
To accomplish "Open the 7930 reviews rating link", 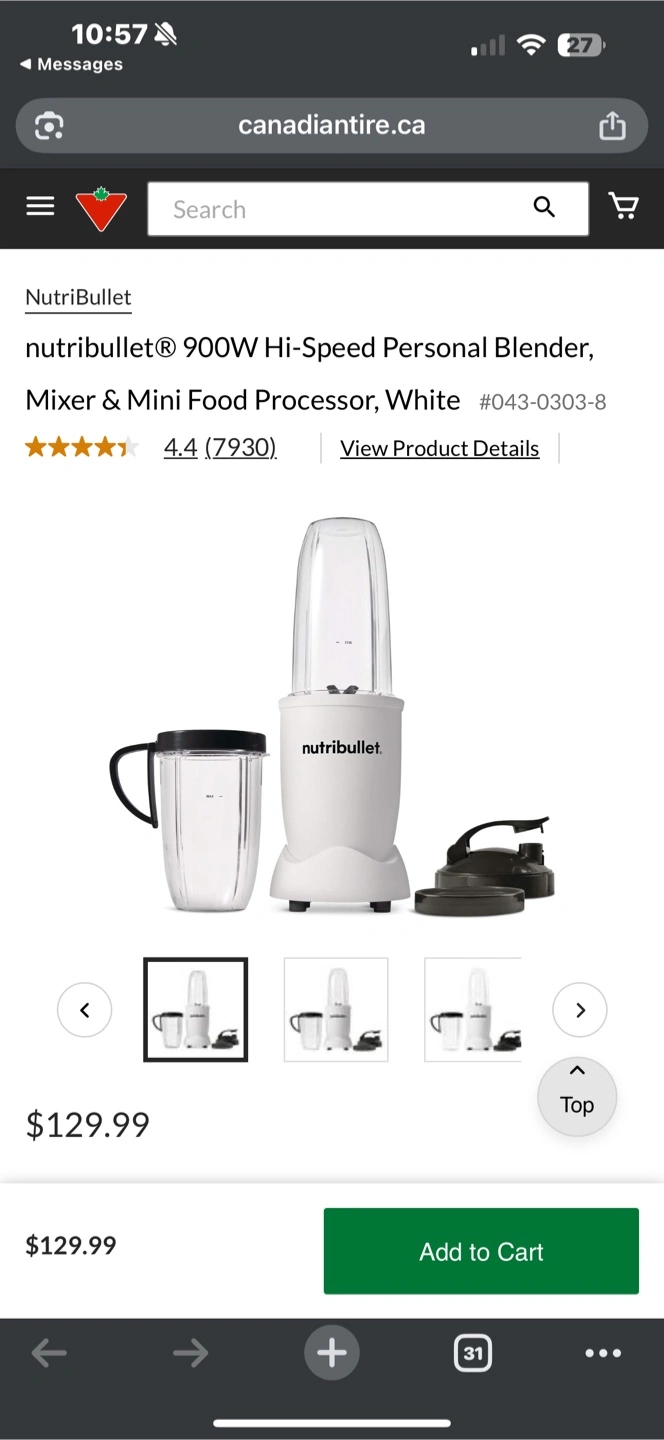I will pos(240,447).
